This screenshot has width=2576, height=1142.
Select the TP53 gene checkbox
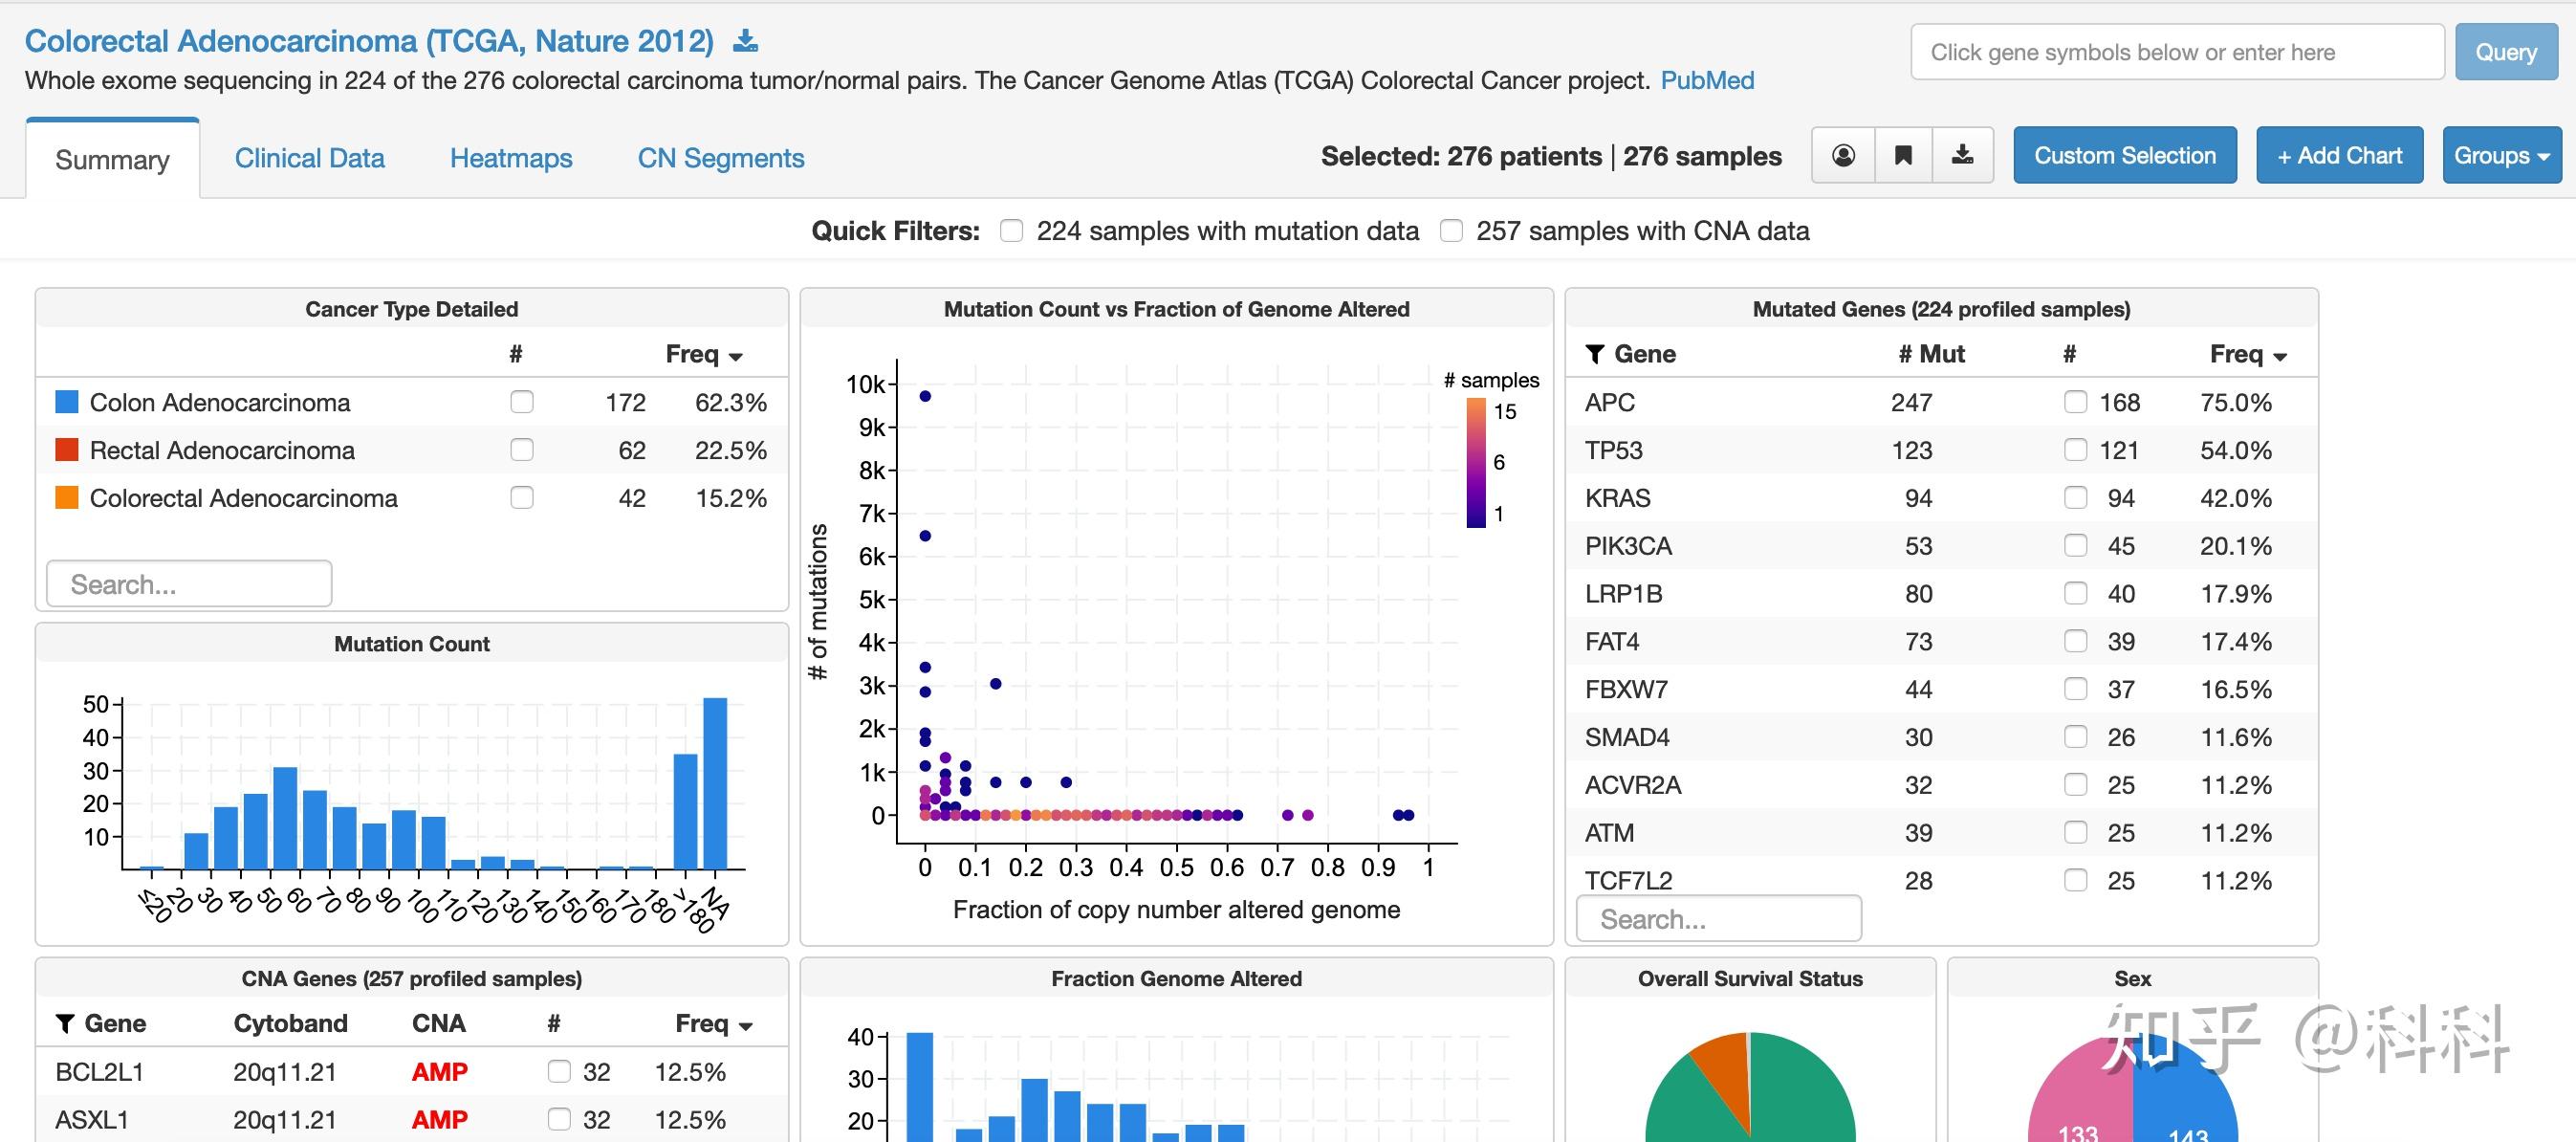tap(2076, 450)
